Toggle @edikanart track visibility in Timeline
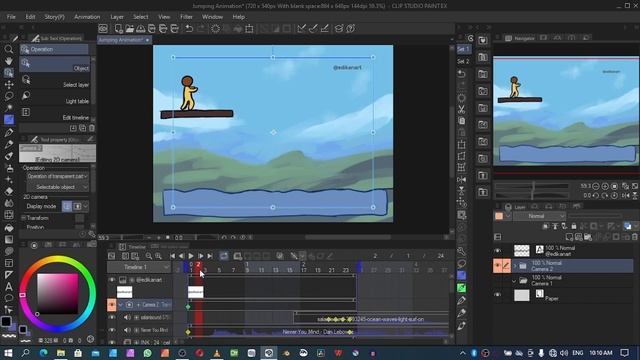Viewport: 640px width, 360px height. (x=112, y=280)
